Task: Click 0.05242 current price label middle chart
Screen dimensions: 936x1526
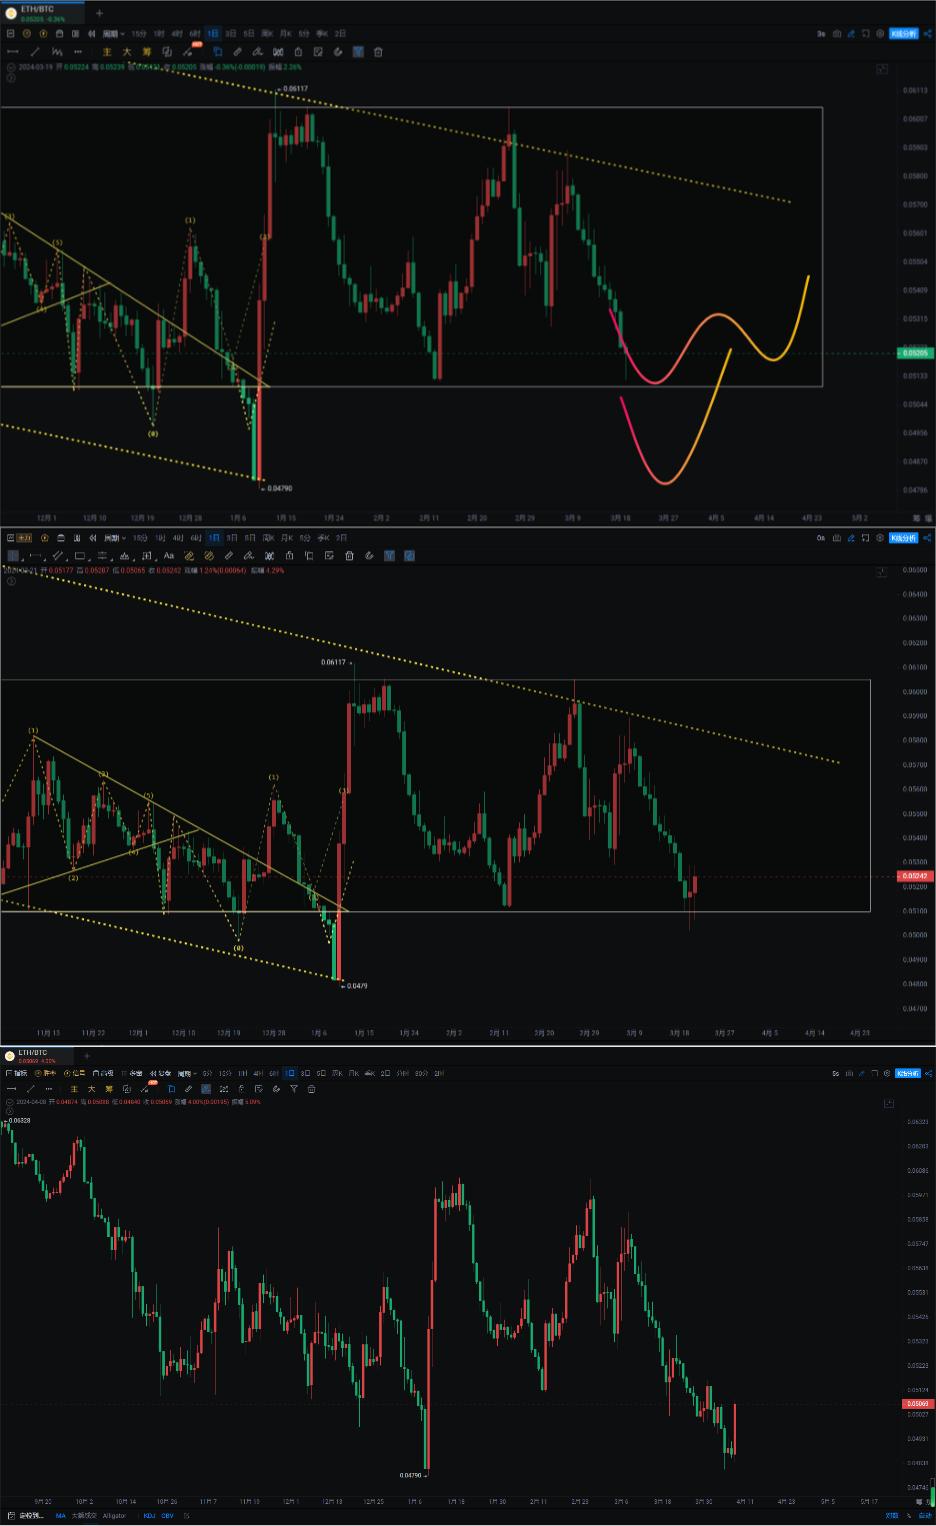Action: [x=915, y=876]
